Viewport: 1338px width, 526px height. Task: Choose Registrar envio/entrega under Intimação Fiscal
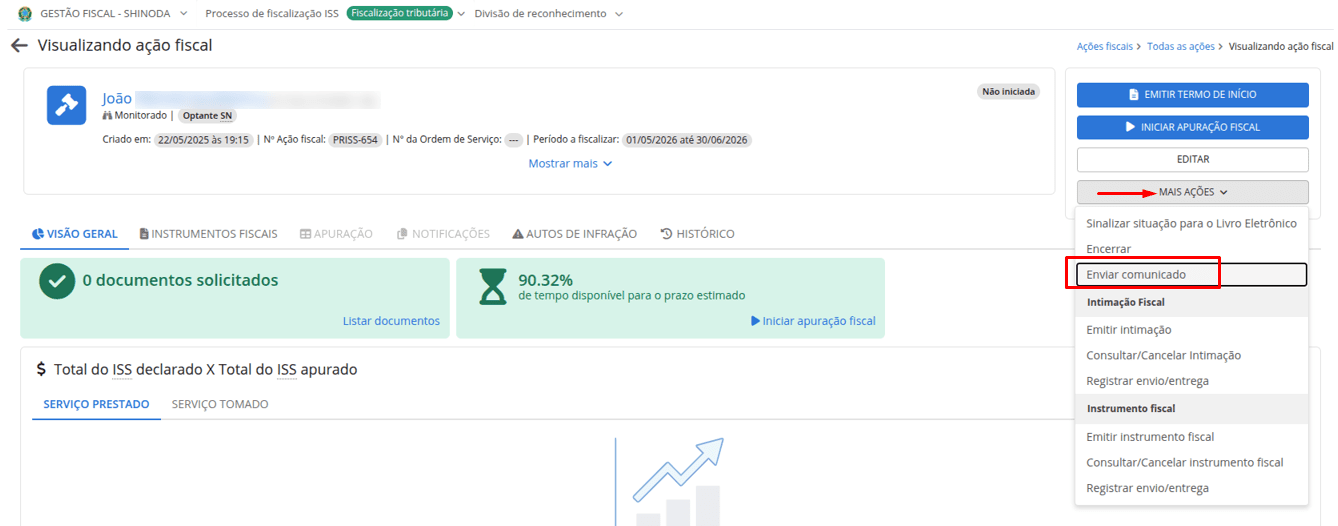[x=1191, y=381]
